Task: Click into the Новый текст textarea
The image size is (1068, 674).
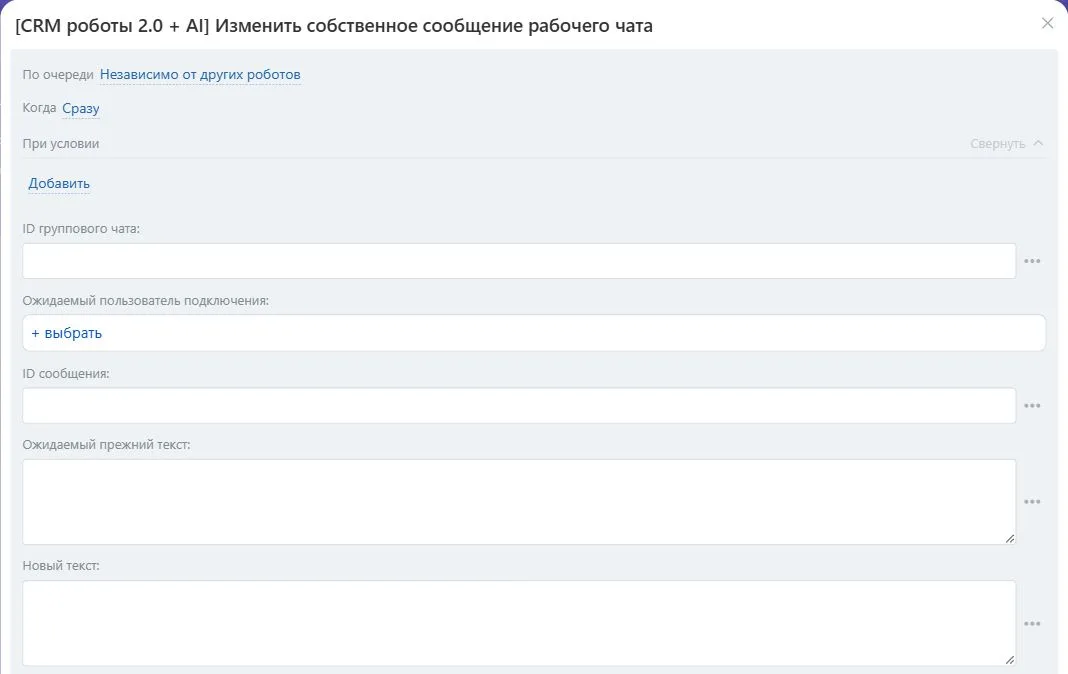Action: click(x=519, y=623)
